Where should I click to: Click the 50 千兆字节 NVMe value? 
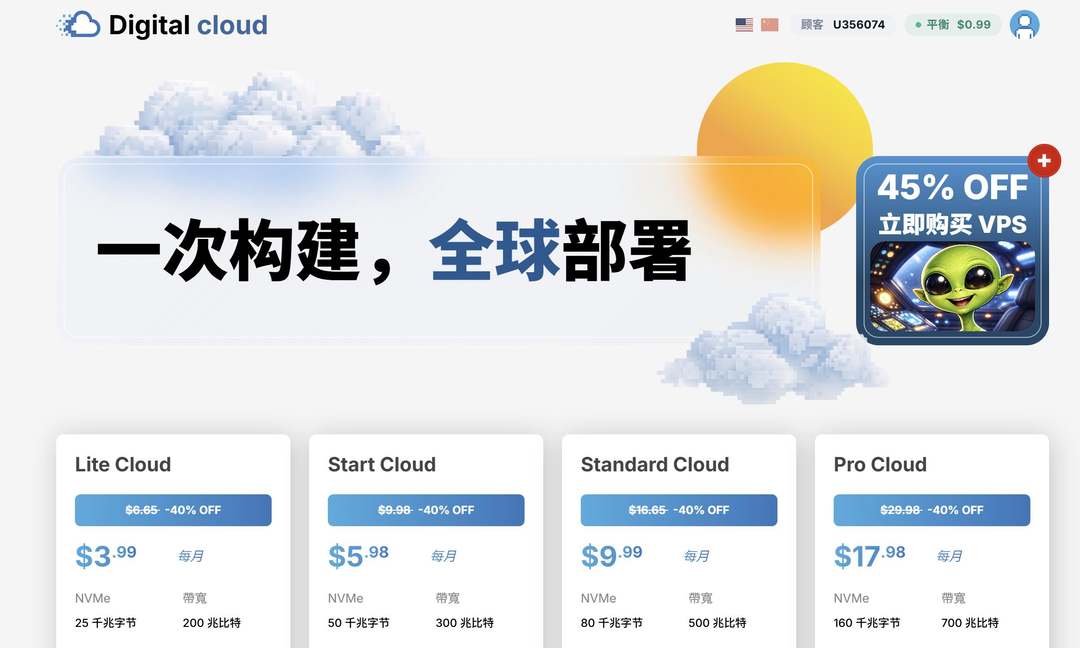(358, 623)
